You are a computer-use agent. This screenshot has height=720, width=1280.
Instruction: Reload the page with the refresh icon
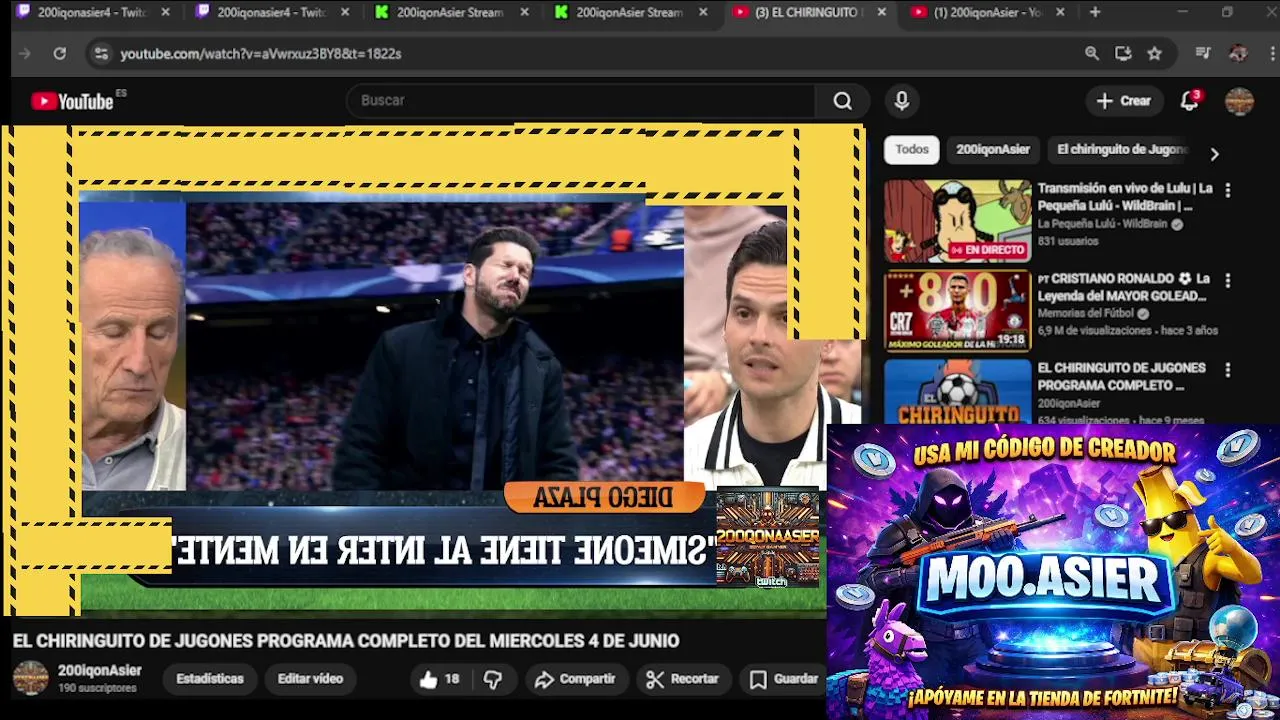(x=60, y=54)
